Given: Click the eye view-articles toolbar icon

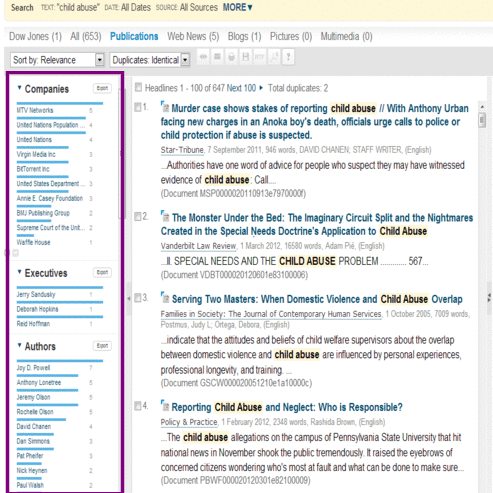Looking at the screenshot, I should coord(203,57).
